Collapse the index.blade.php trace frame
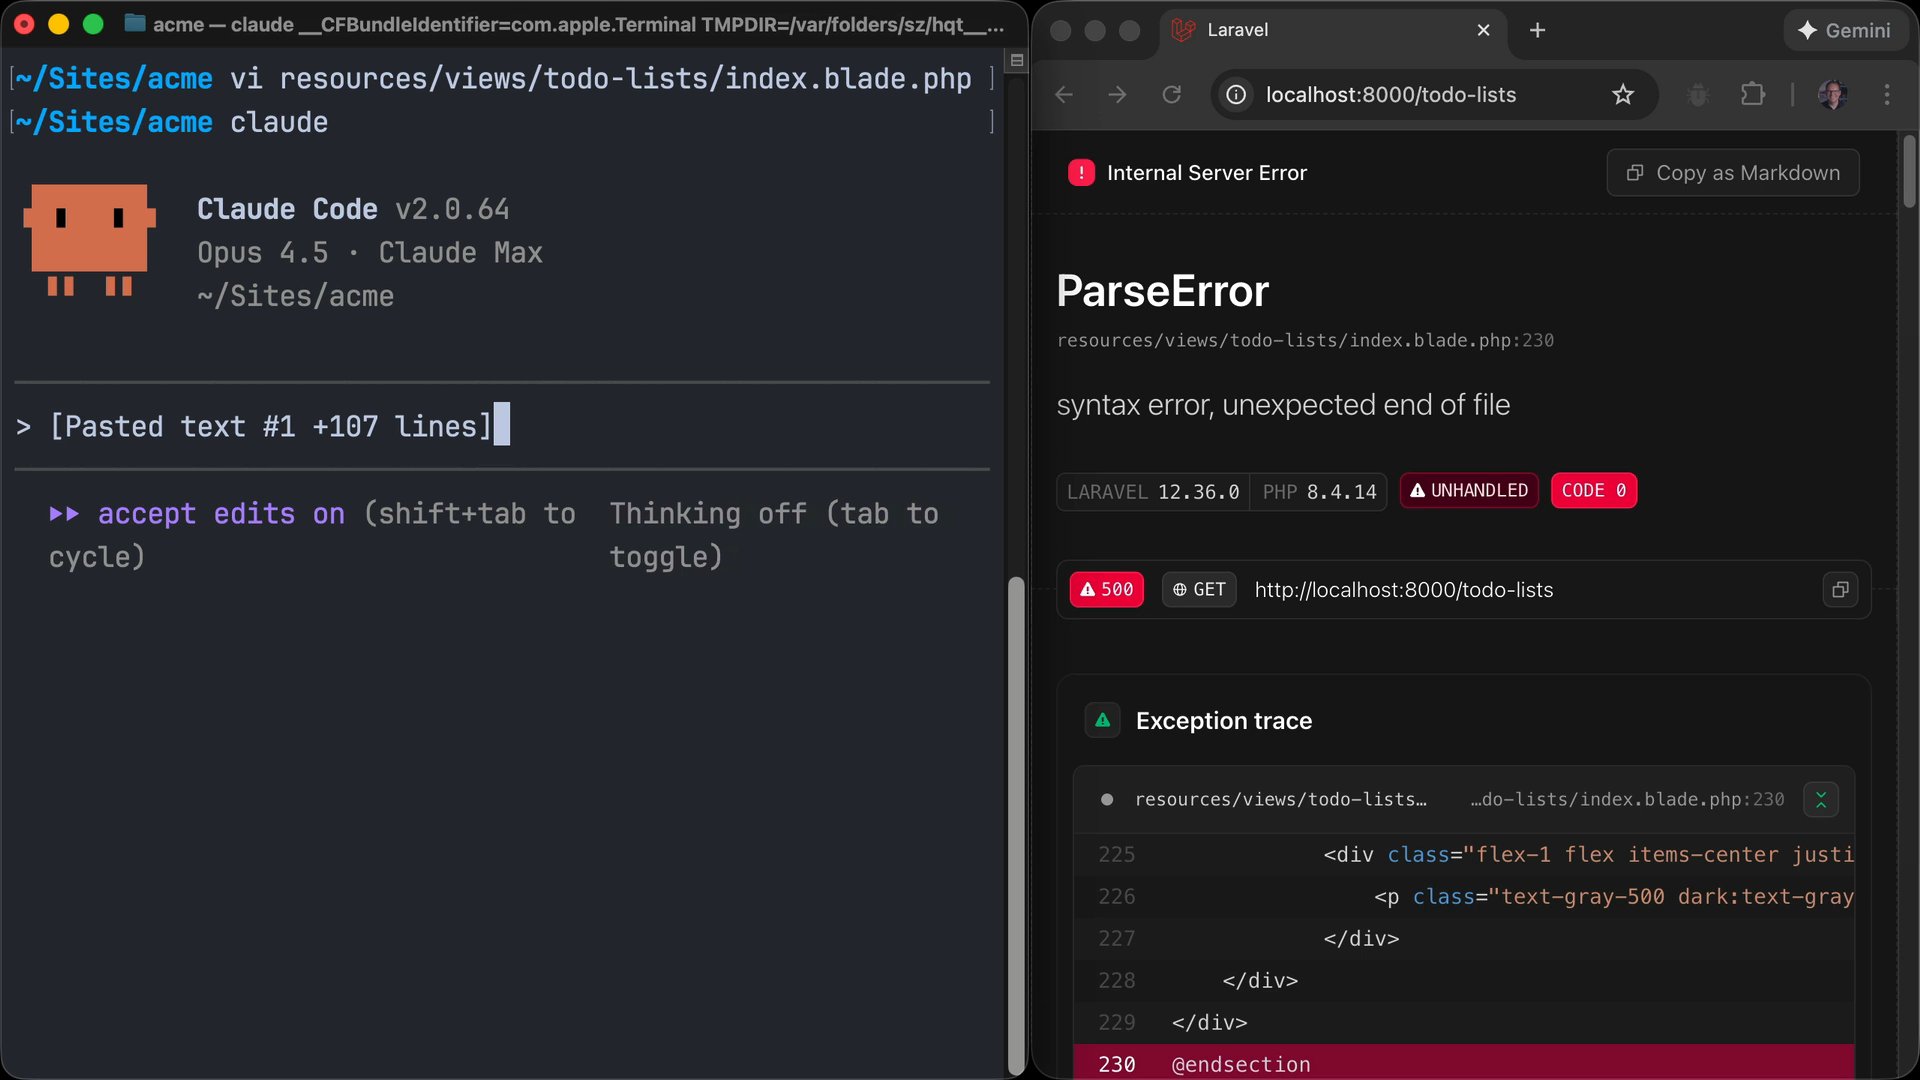The image size is (1920, 1080). (1822, 799)
